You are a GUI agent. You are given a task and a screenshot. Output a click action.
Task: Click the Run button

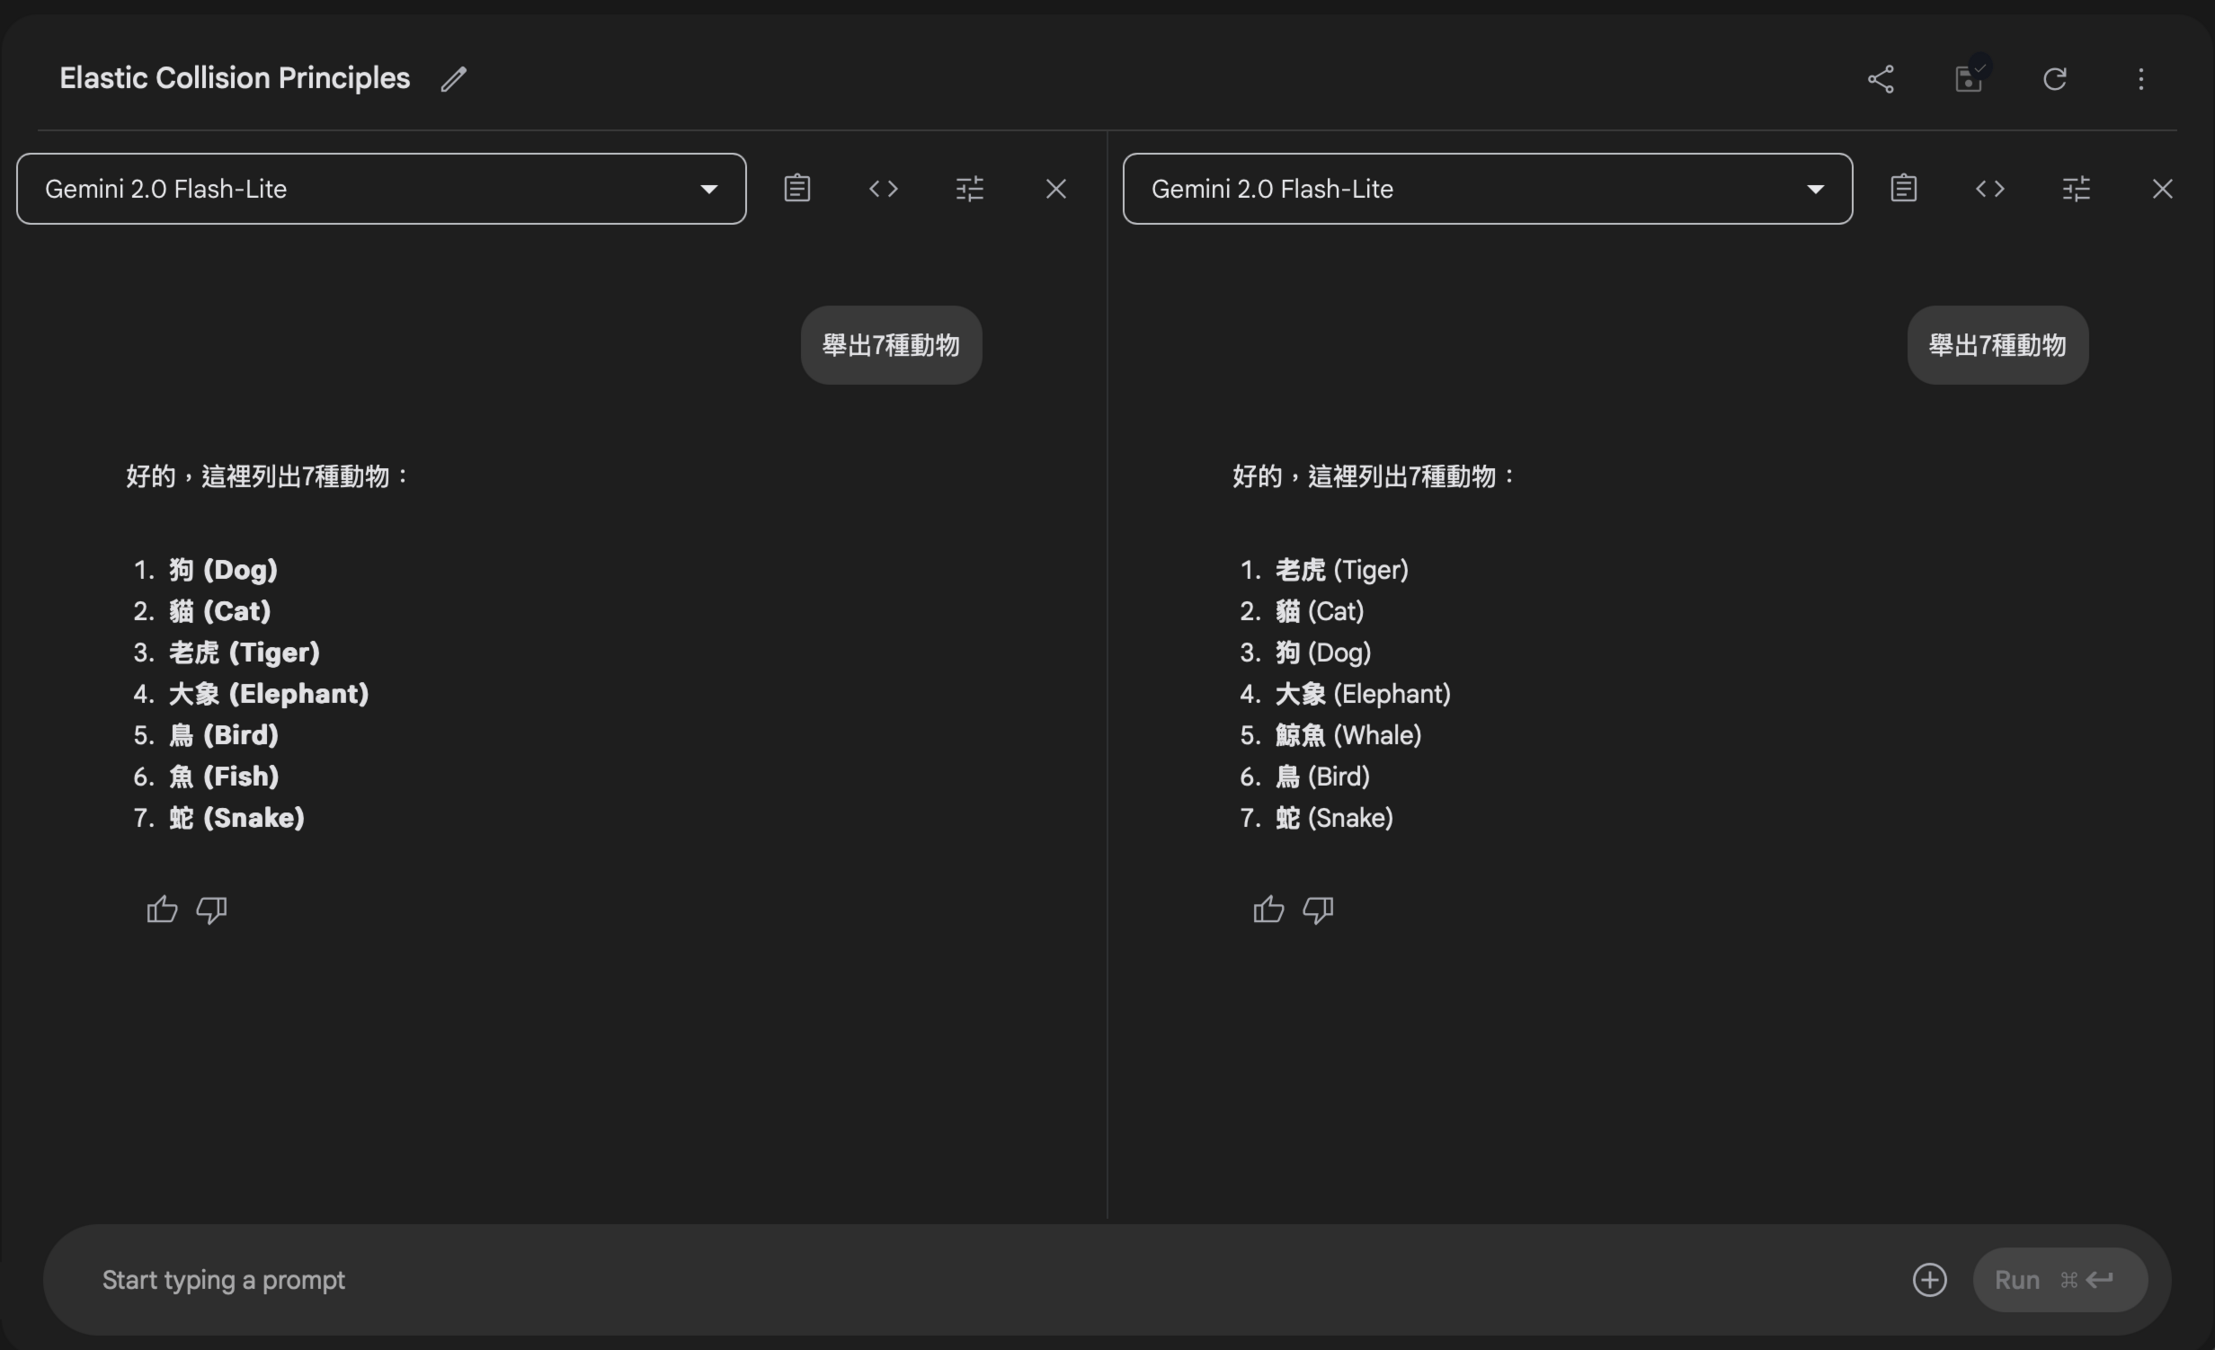2058,1279
